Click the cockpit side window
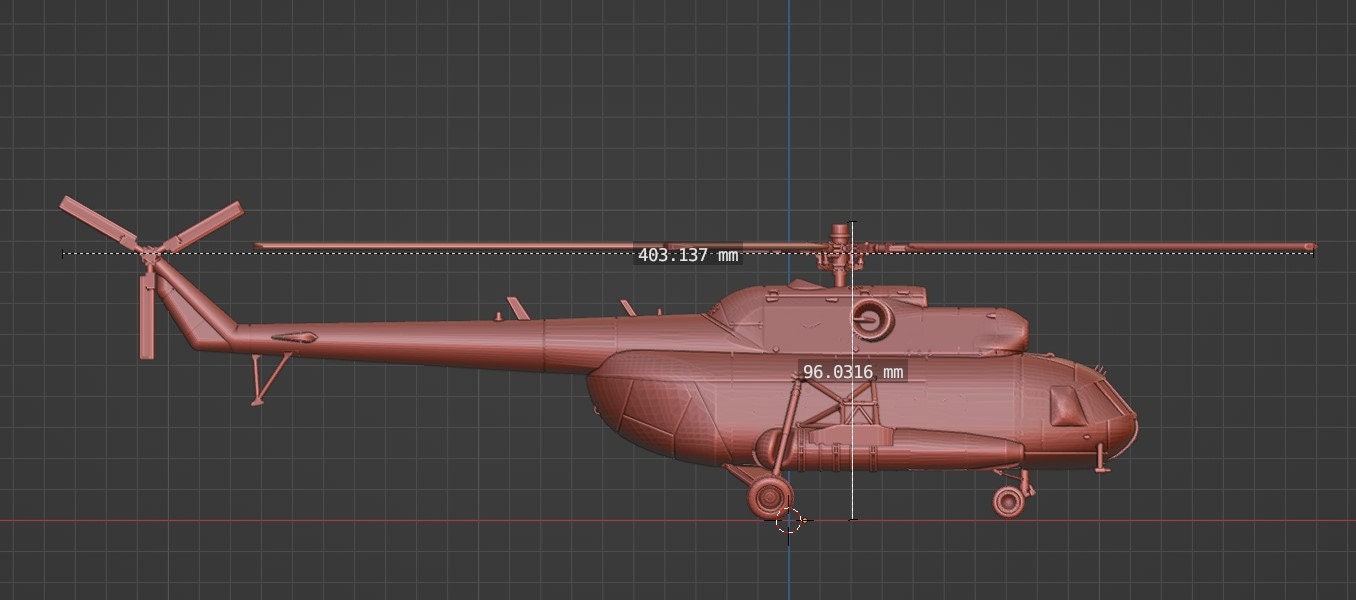Image resolution: width=1356 pixels, height=600 pixels. point(1067,406)
